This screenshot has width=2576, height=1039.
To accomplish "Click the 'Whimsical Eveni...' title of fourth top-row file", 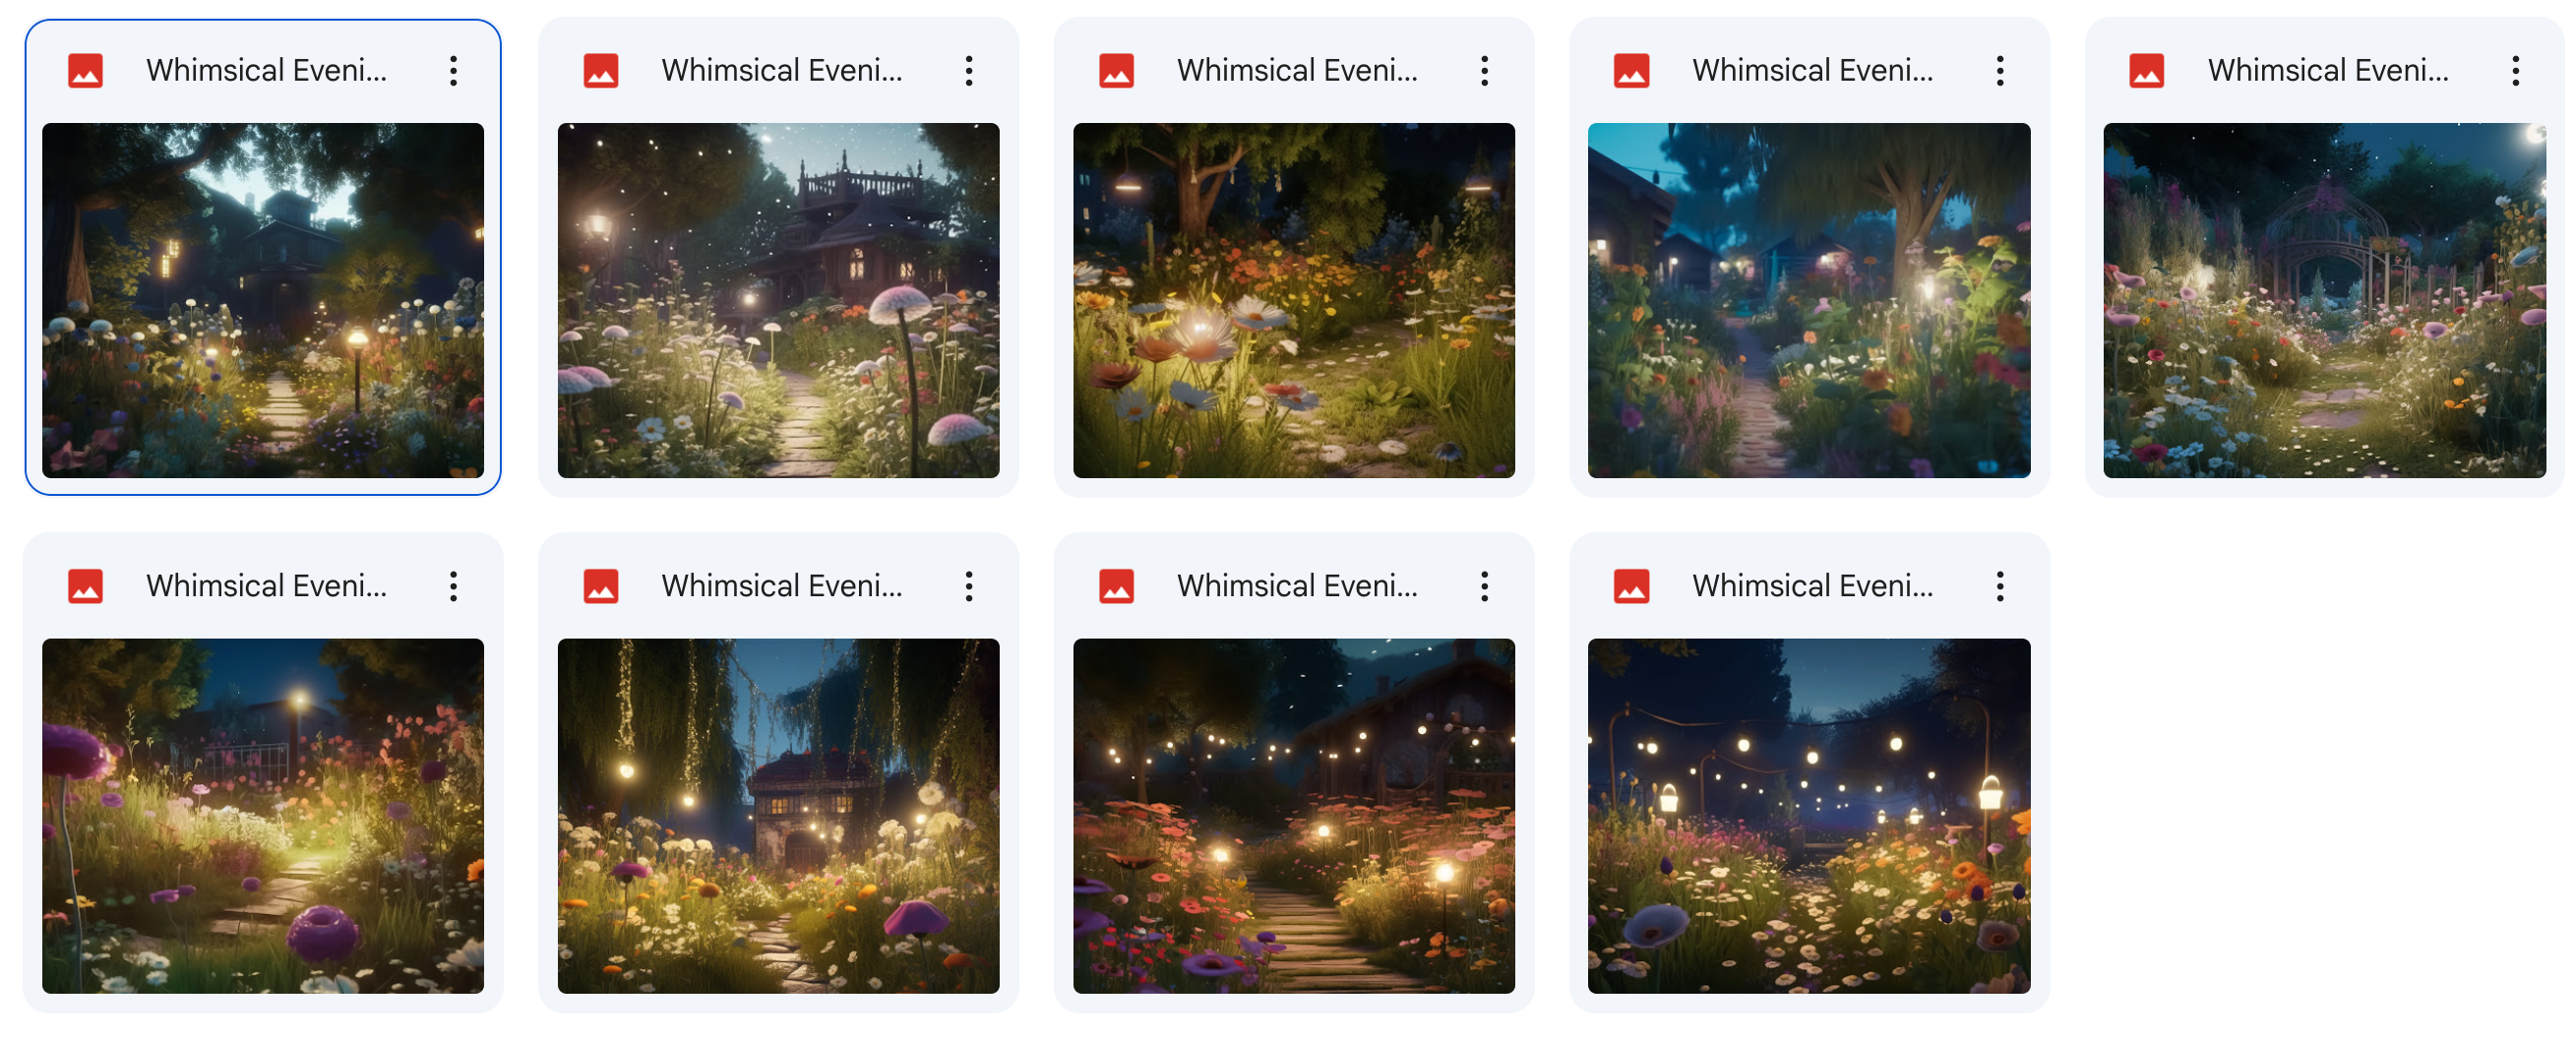I will (x=1812, y=71).
